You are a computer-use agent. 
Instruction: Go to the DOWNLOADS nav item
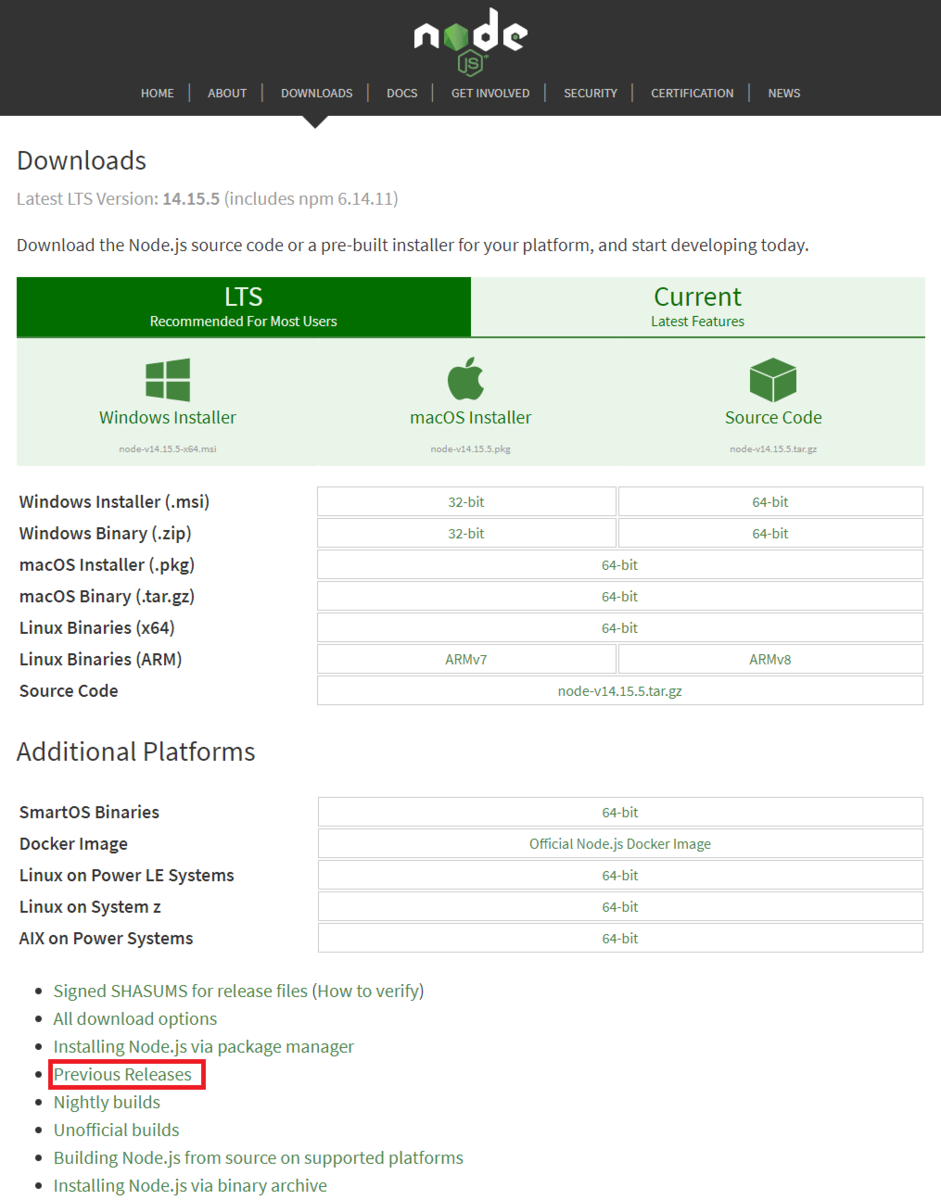pos(317,93)
